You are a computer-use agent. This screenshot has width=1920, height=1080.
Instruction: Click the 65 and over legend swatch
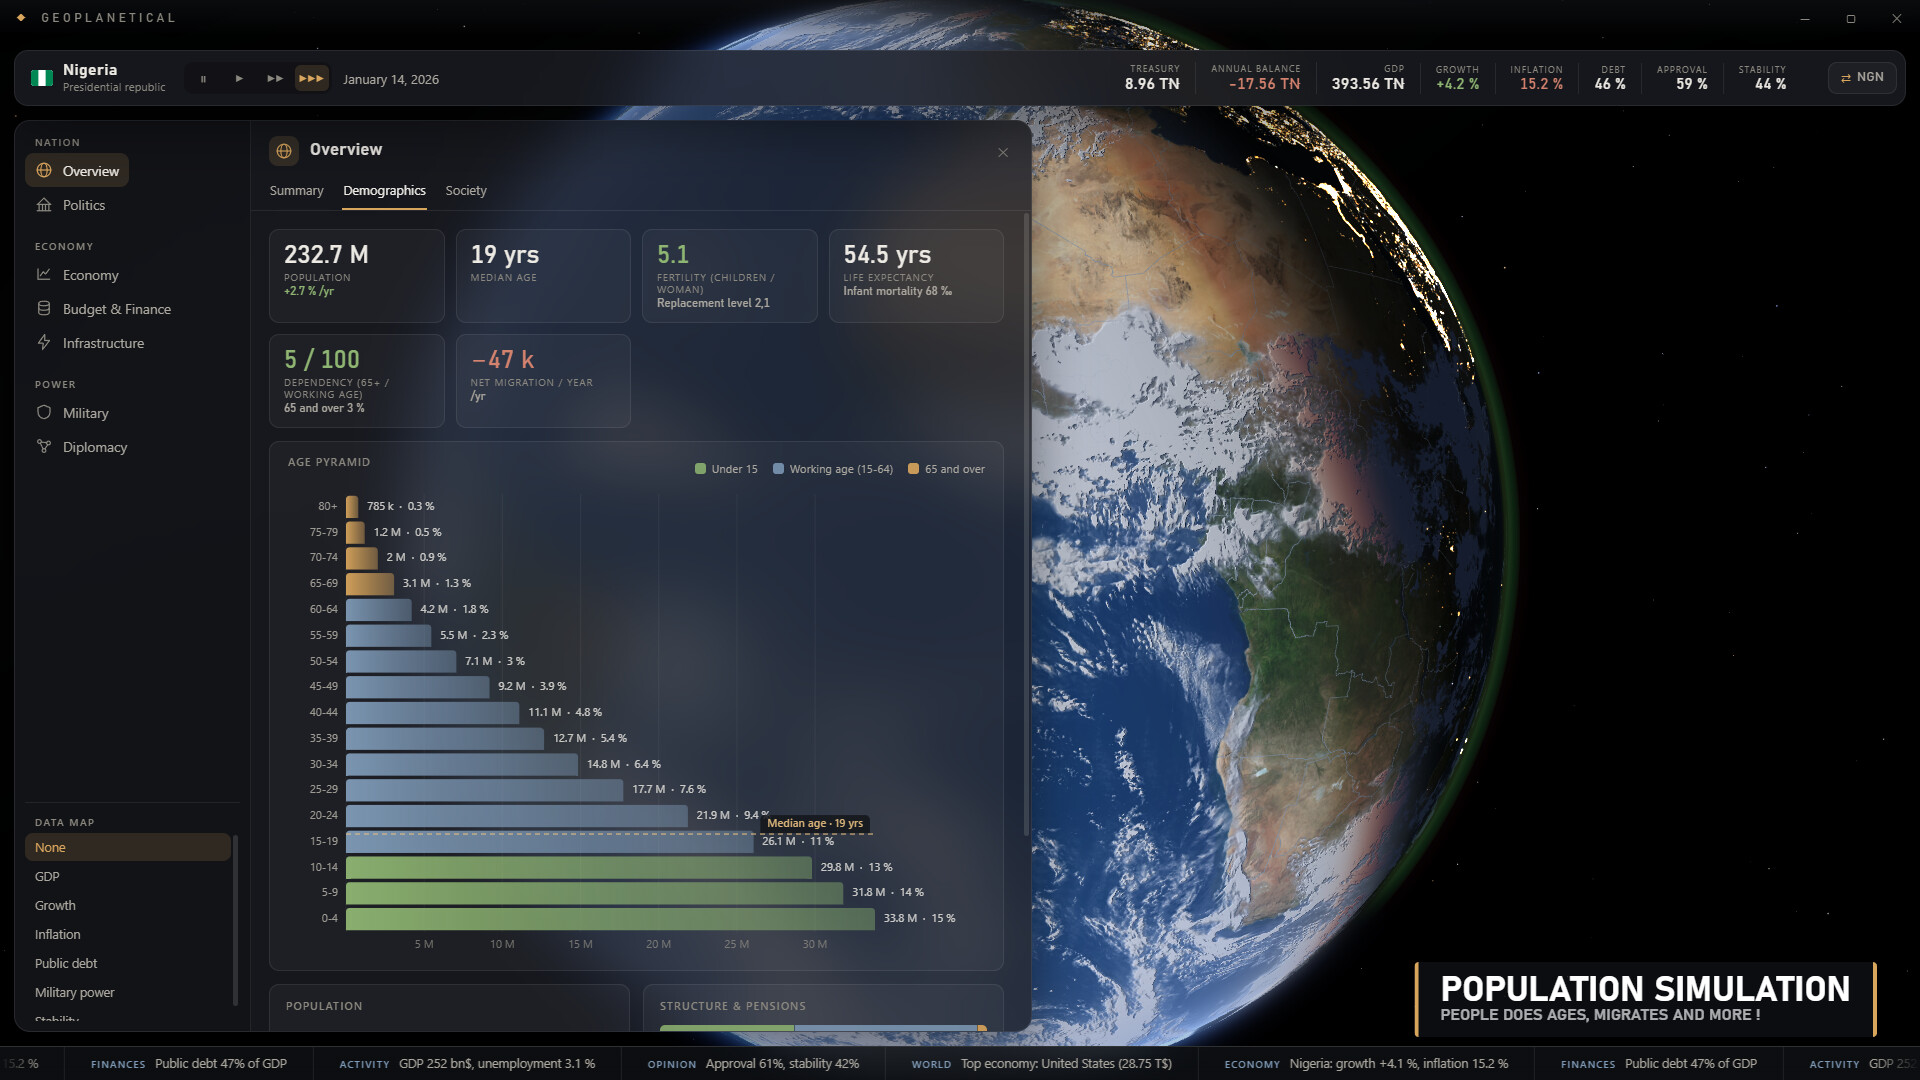pos(913,469)
